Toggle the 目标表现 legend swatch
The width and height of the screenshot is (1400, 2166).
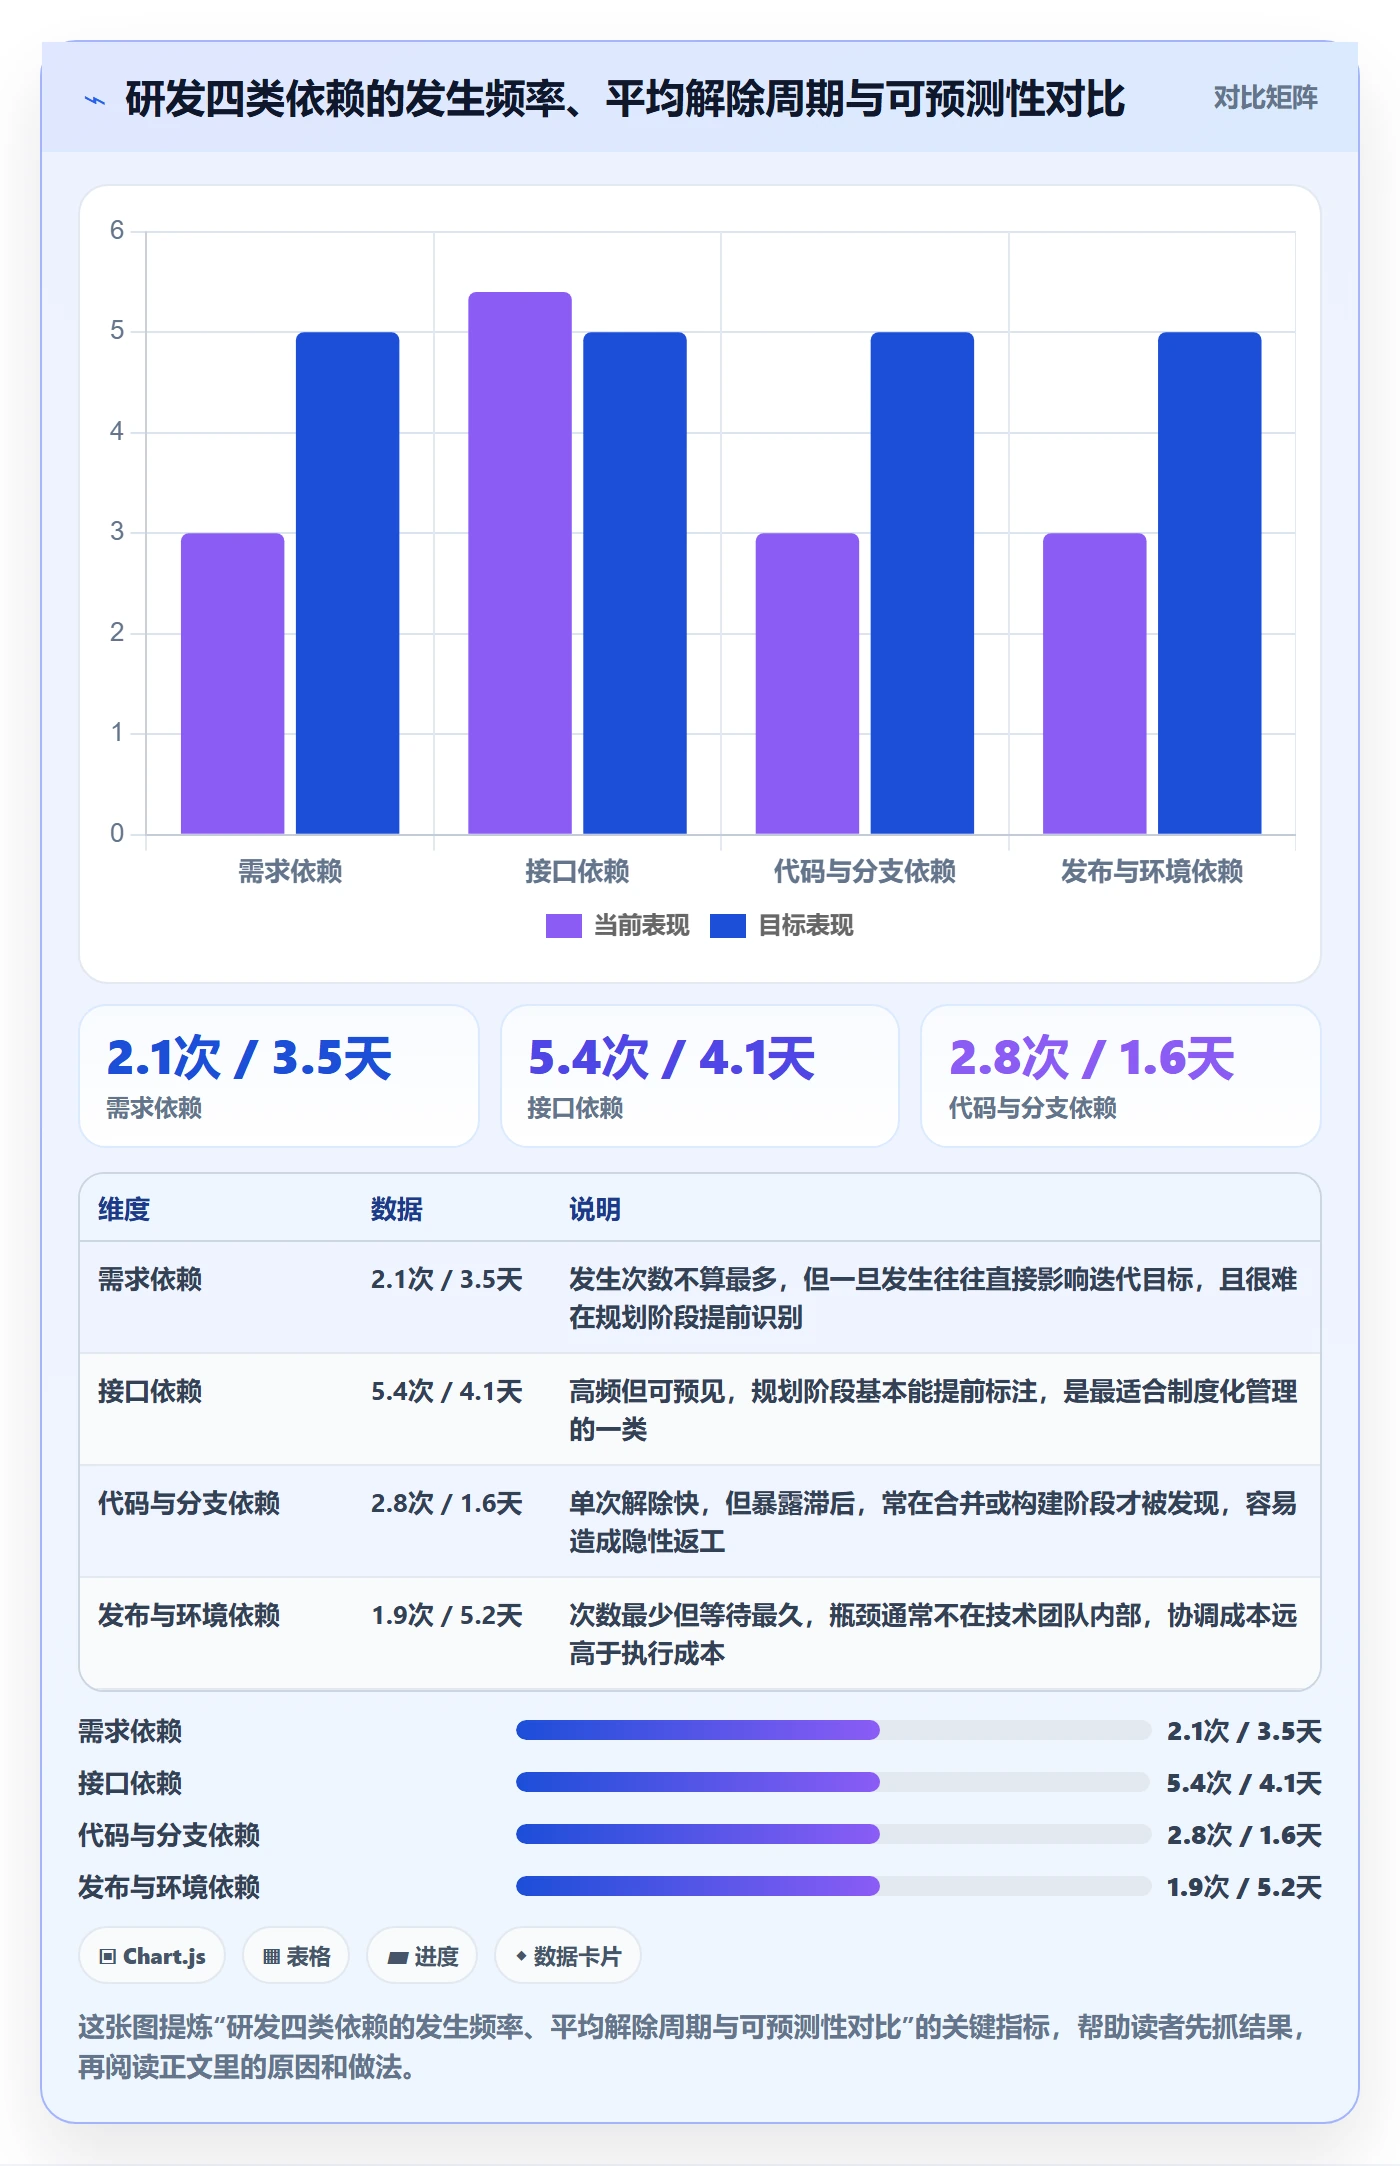click(x=727, y=926)
